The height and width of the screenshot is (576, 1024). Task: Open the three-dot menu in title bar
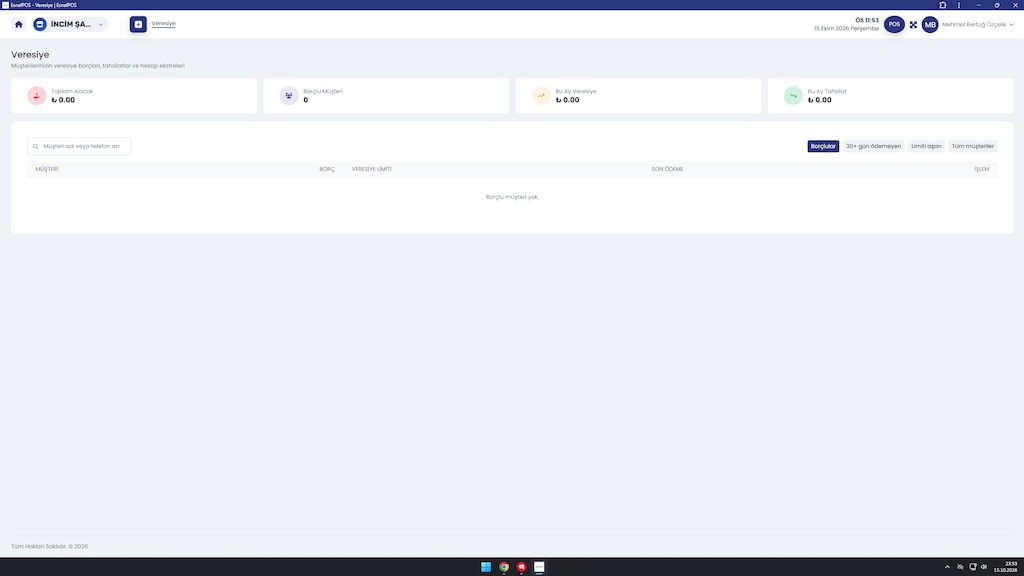(x=959, y=5)
